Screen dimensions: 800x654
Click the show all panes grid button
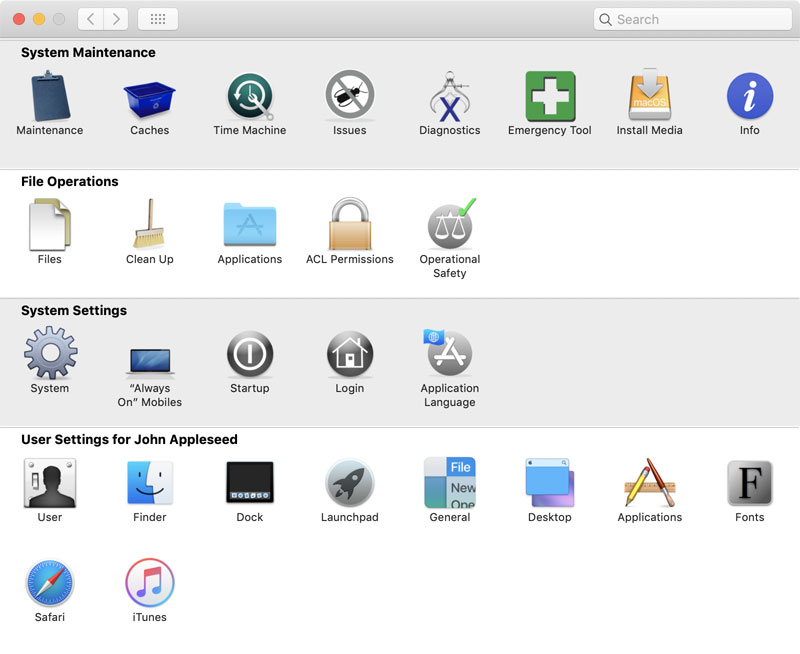158,19
